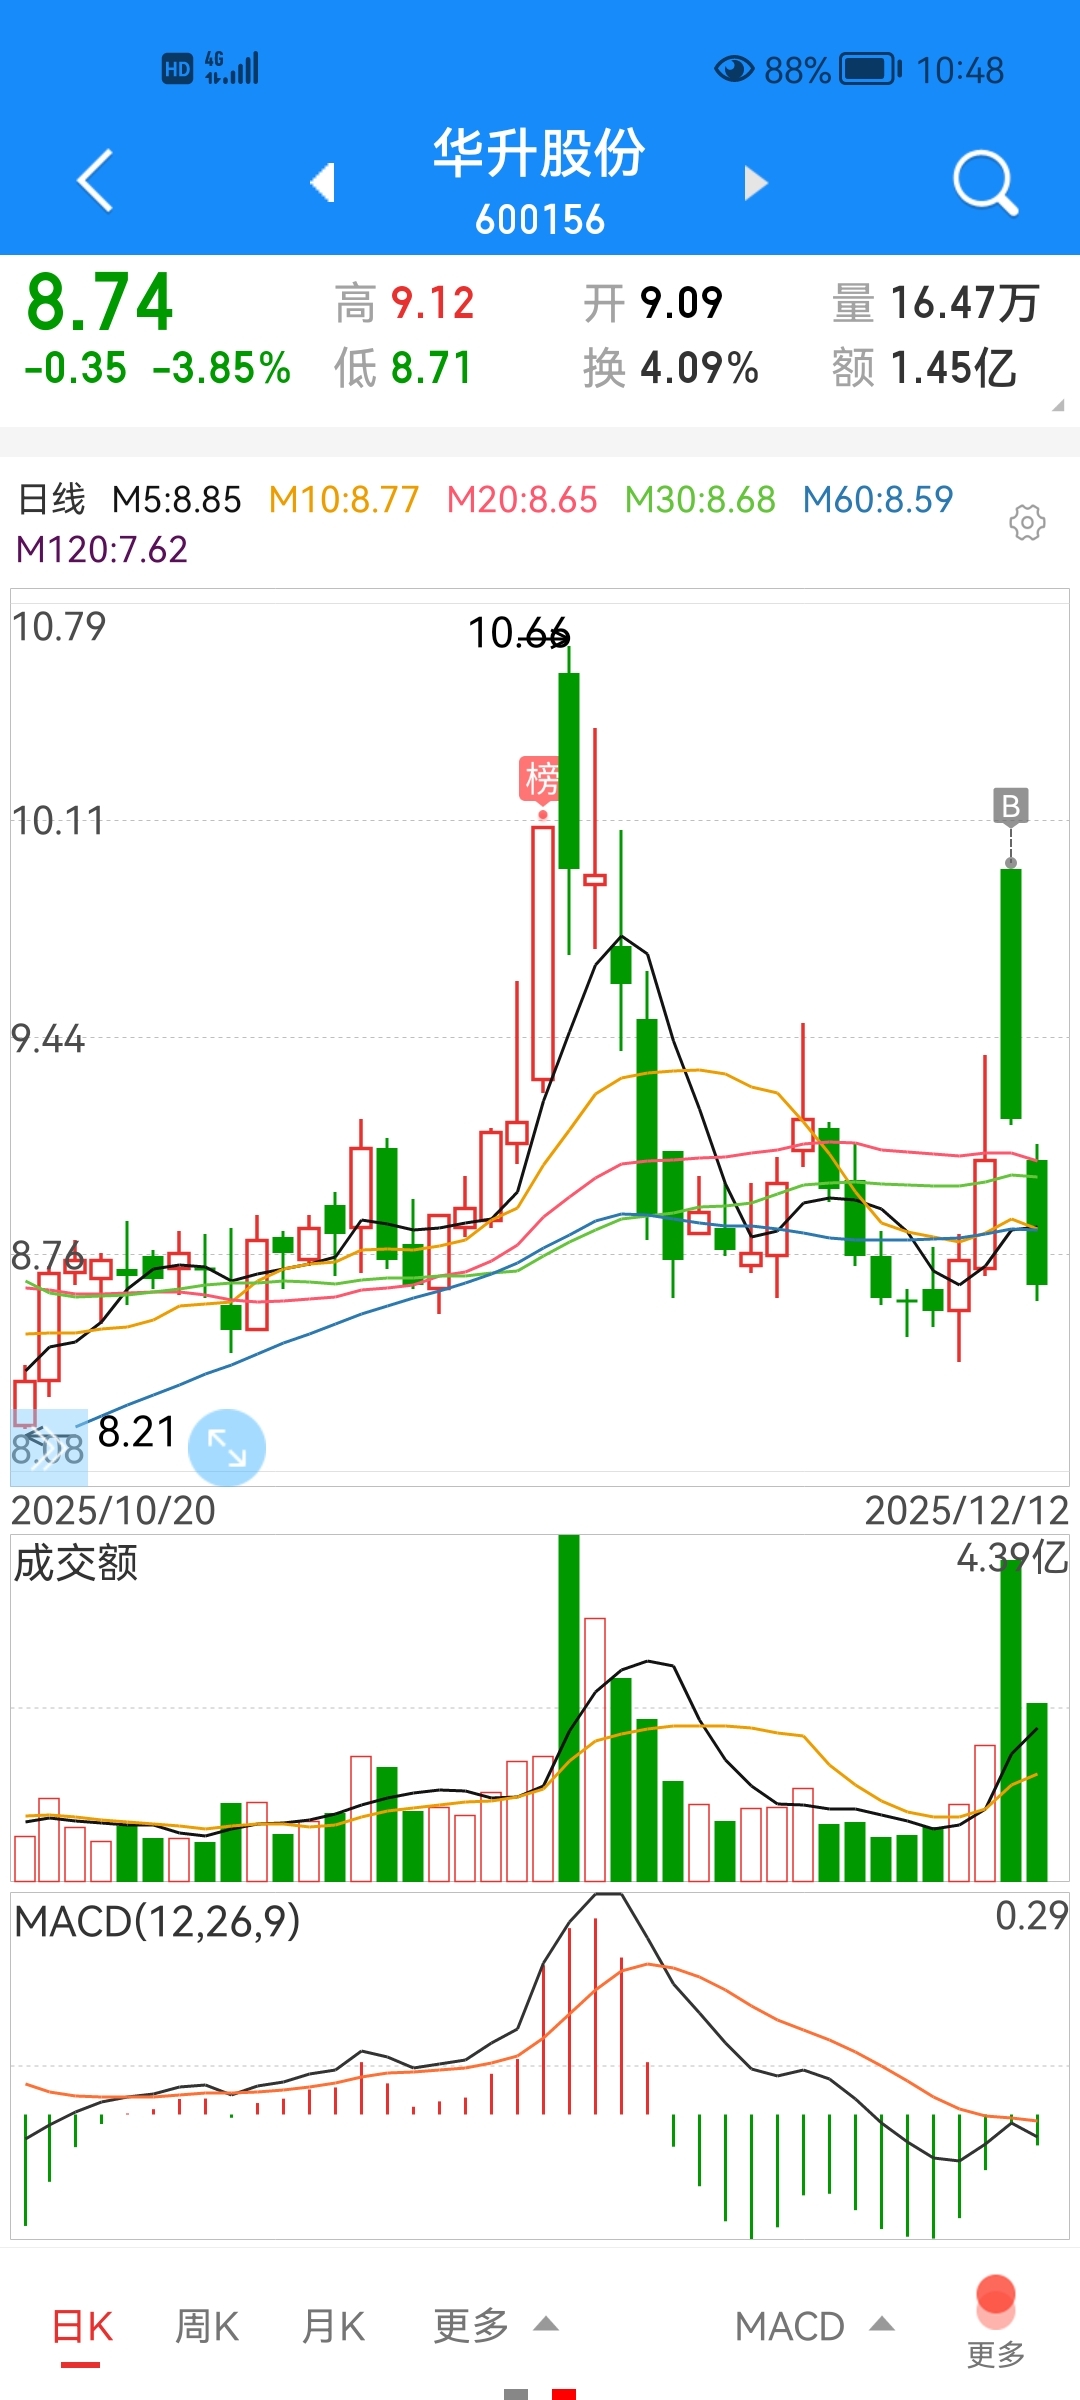Tap the eye comfort status icon
The image size is (1080, 2400).
[734, 69]
